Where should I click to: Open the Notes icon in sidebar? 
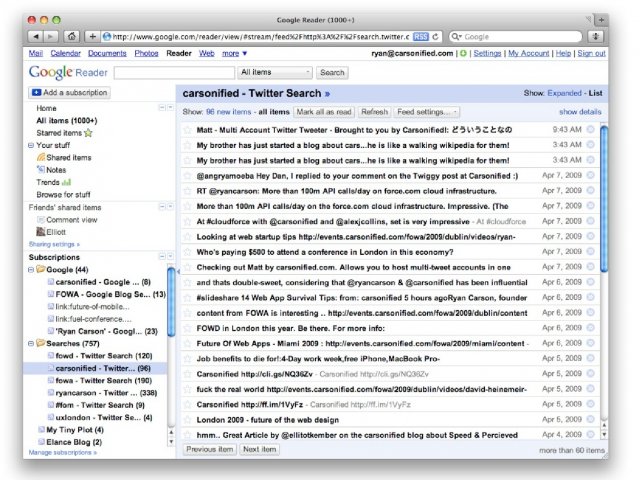[40, 170]
